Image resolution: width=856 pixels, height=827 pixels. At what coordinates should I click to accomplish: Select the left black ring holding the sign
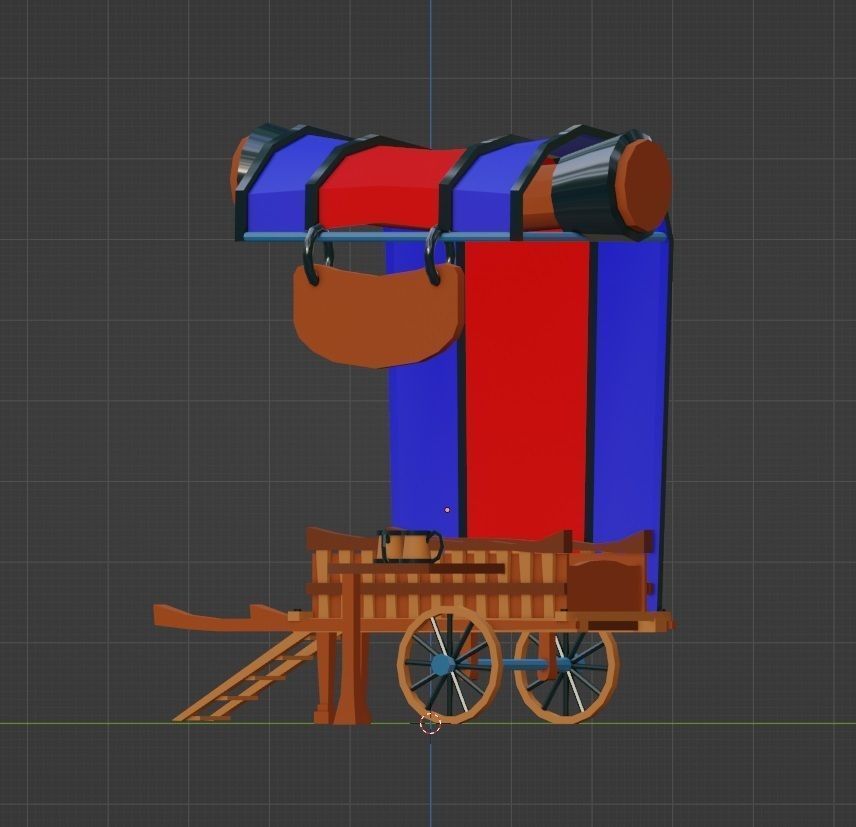pyautogui.click(x=317, y=255)
